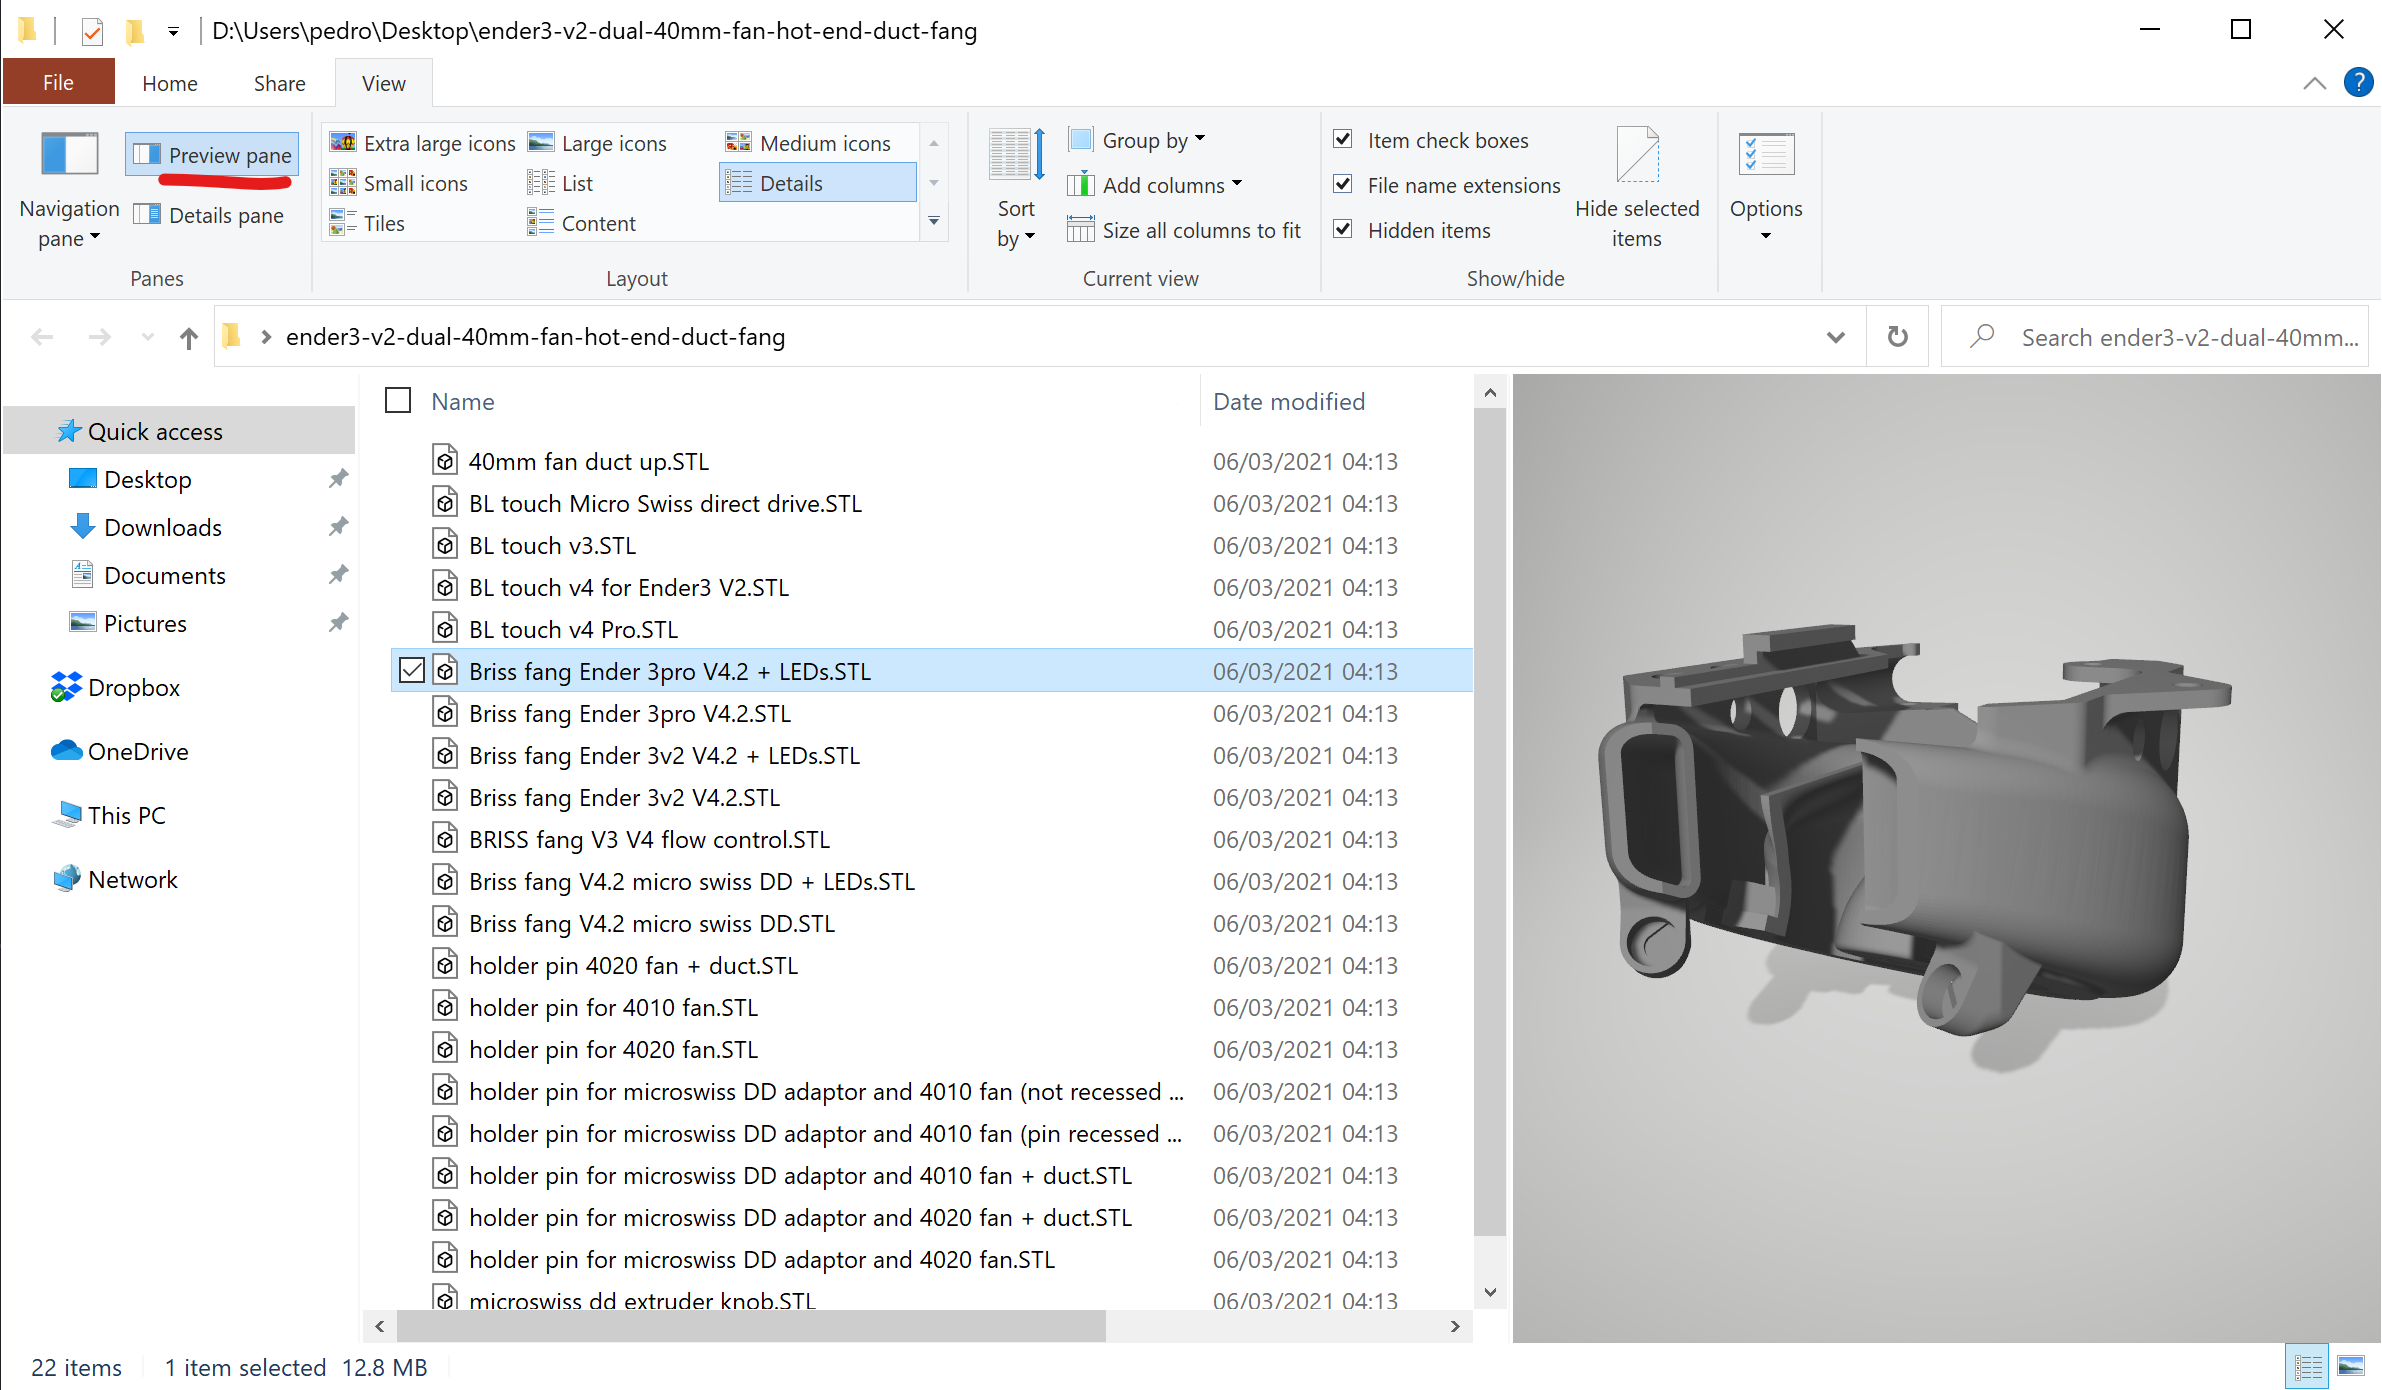Switch to the Home ribbon tab
Screen dimensions: 2382x1390
(x=170, y=83)
